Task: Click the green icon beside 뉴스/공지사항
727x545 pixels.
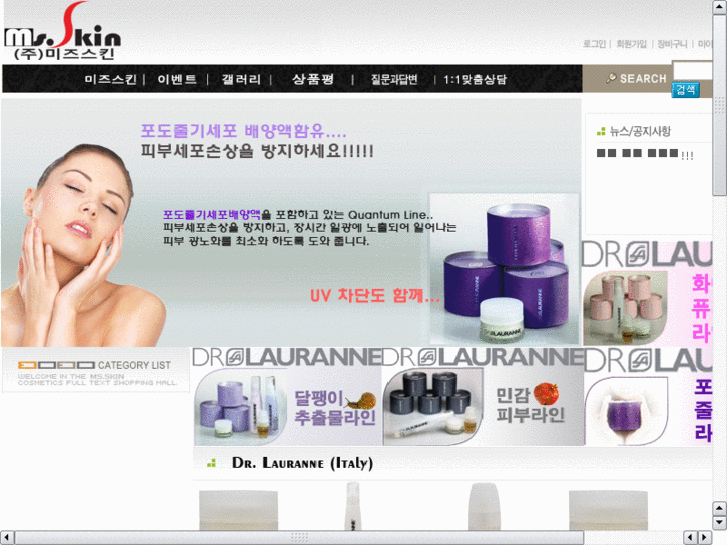Action: pos(601,132)
